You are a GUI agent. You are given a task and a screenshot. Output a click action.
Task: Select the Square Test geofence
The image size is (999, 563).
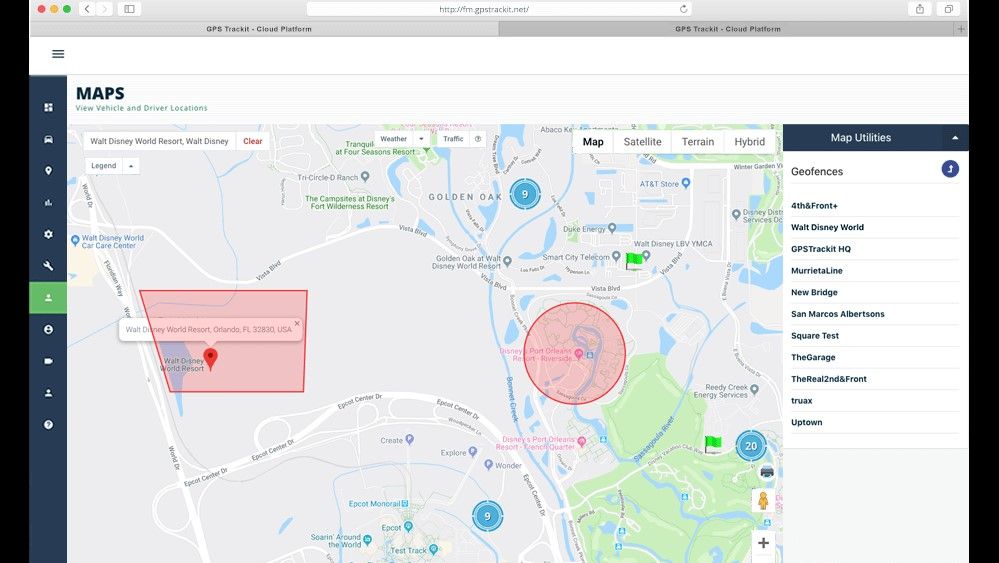point(875,336)
